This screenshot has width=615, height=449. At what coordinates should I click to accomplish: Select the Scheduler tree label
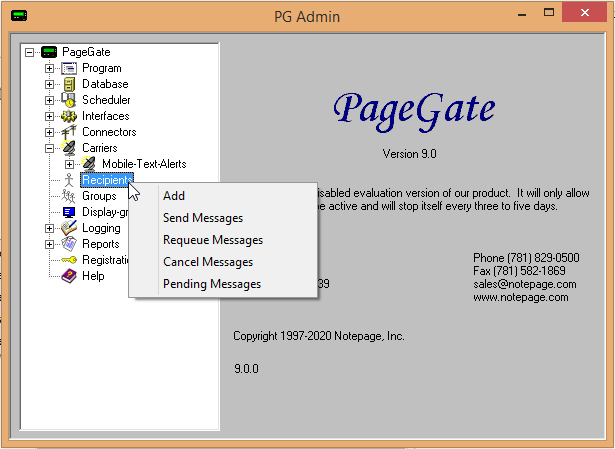[106, 100]
